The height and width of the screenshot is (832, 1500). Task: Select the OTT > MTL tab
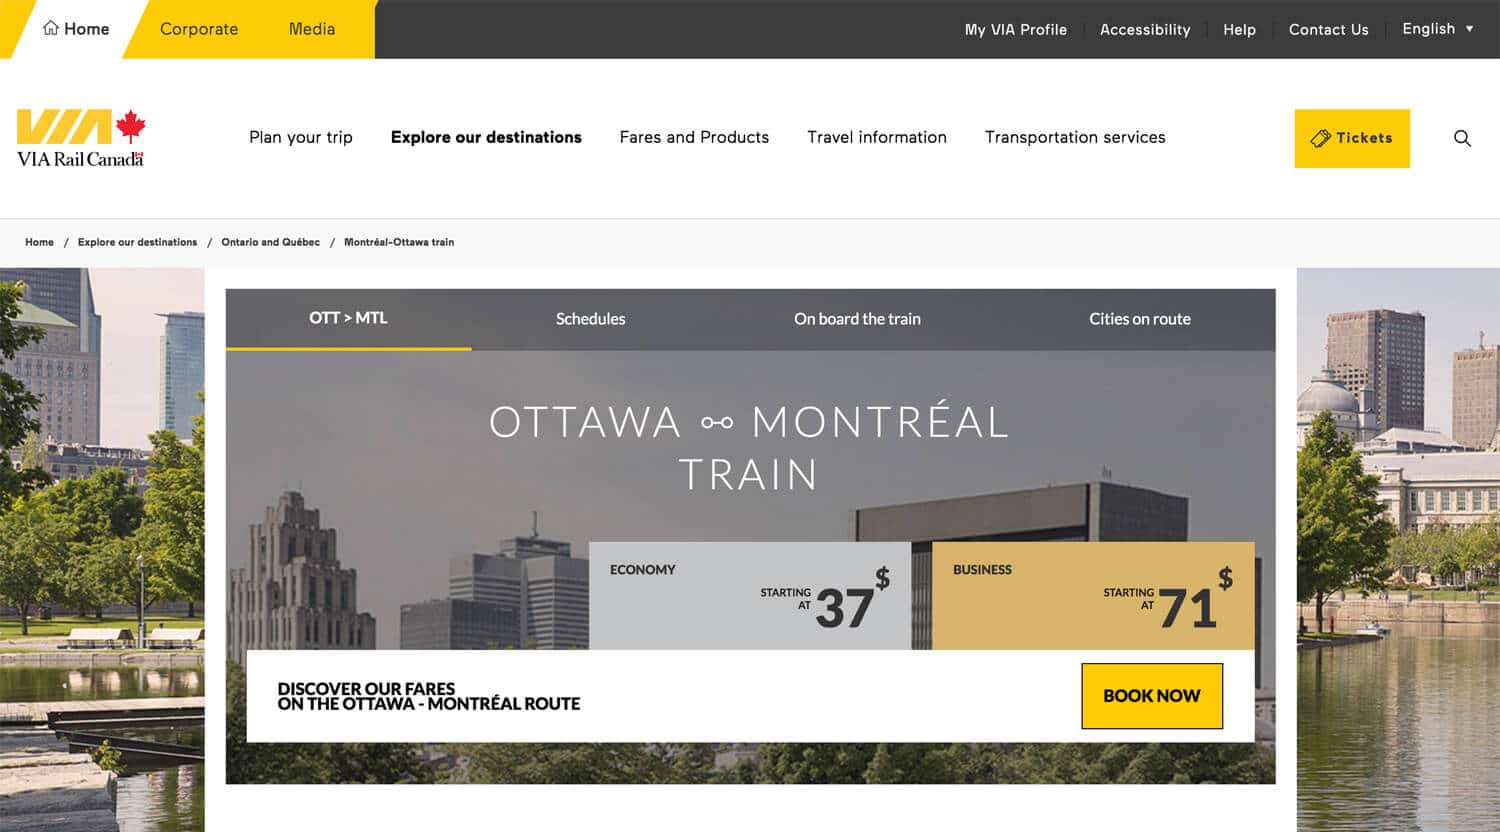pyautogui.click(x=348, y=319)
